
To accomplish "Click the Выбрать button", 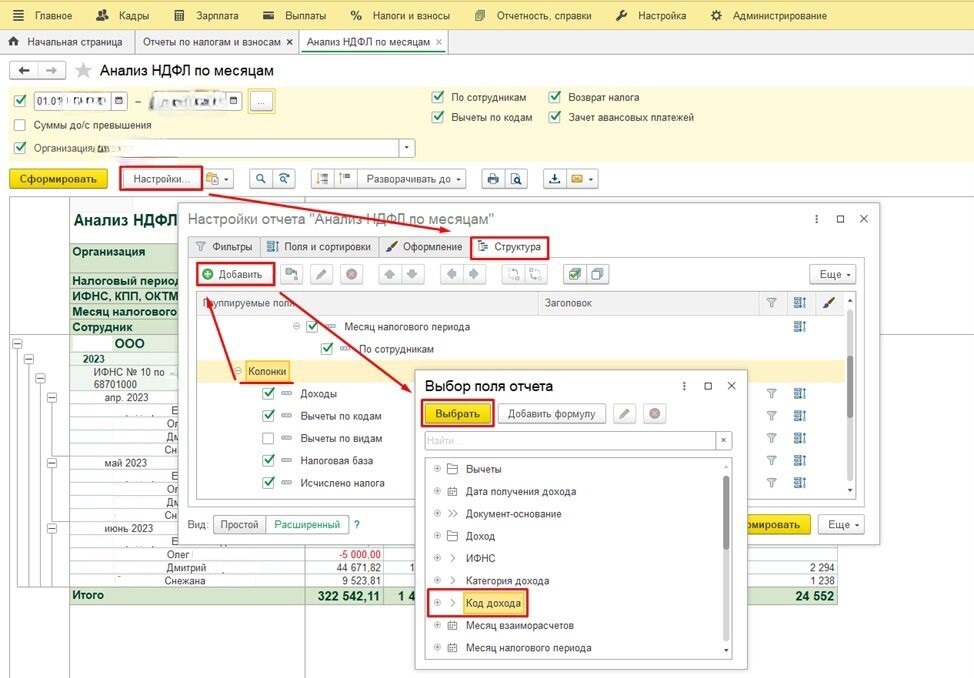I will 457,414.
